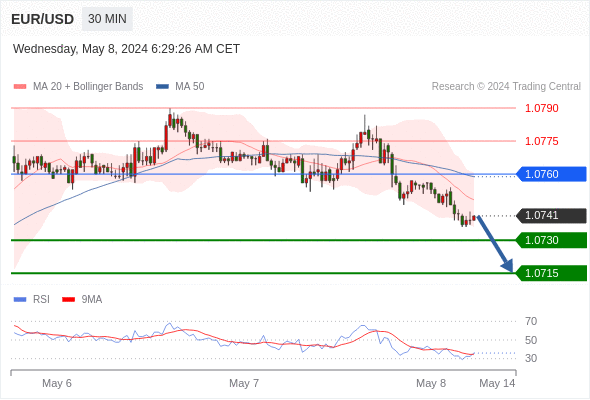Click the 1.0775 resistance level label
The image size is (590, 400).
(541, 141)
